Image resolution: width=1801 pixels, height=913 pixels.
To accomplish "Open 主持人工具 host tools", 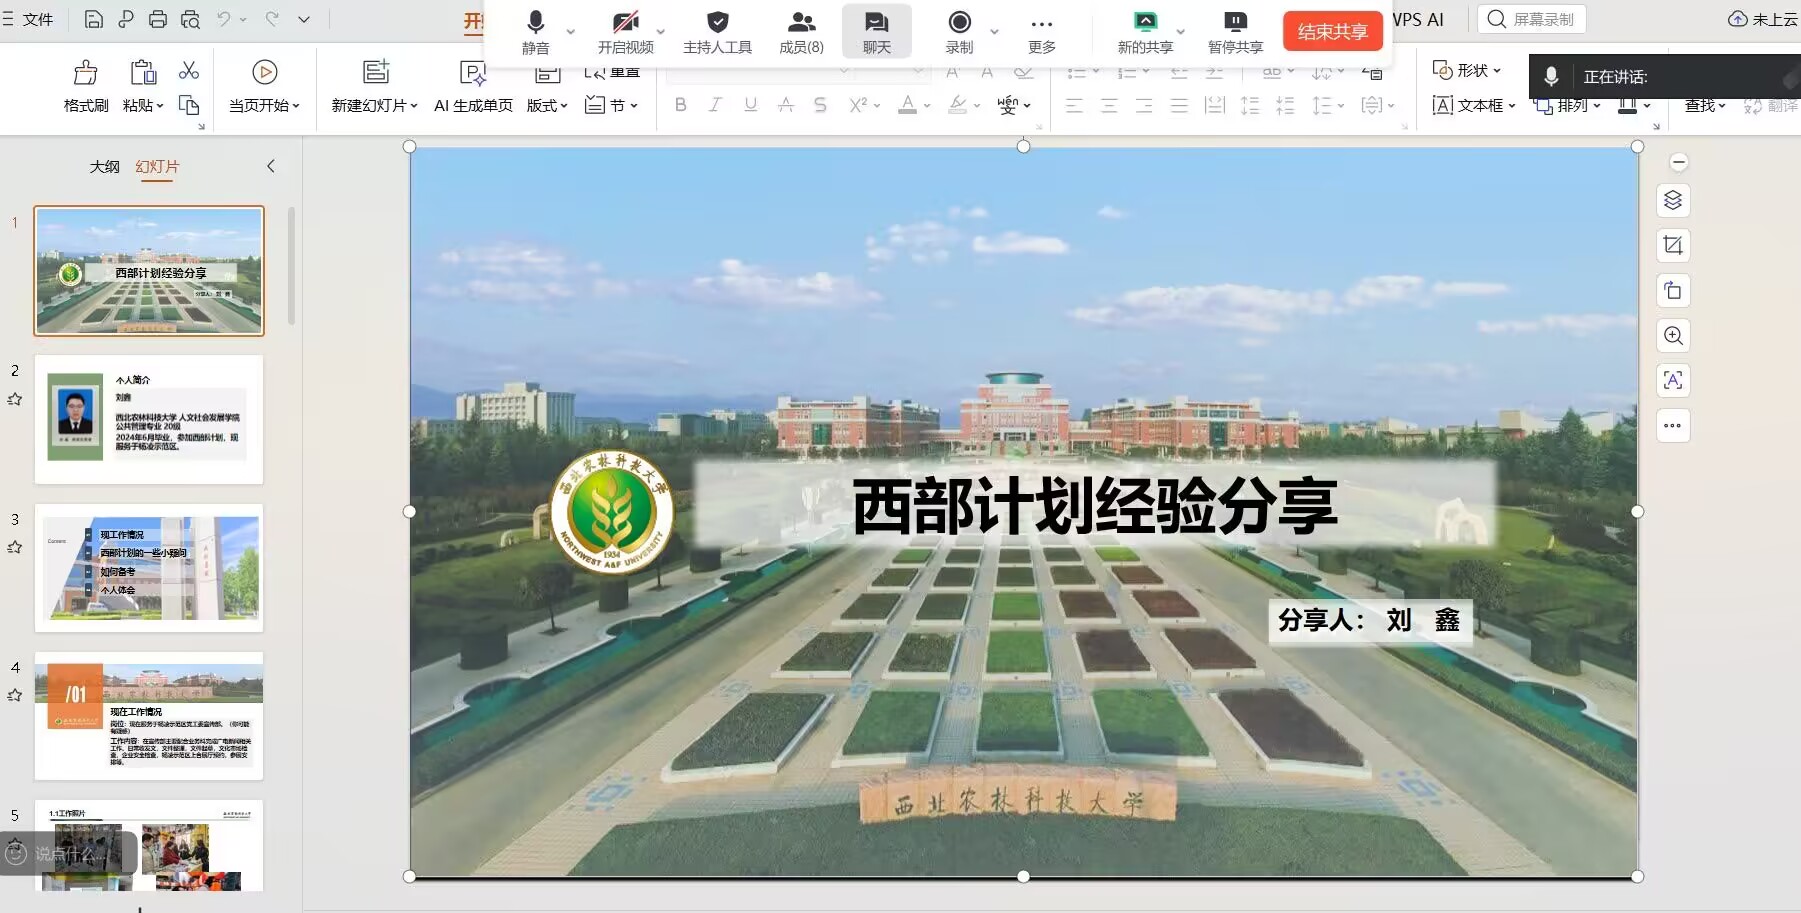I will 717,31.
